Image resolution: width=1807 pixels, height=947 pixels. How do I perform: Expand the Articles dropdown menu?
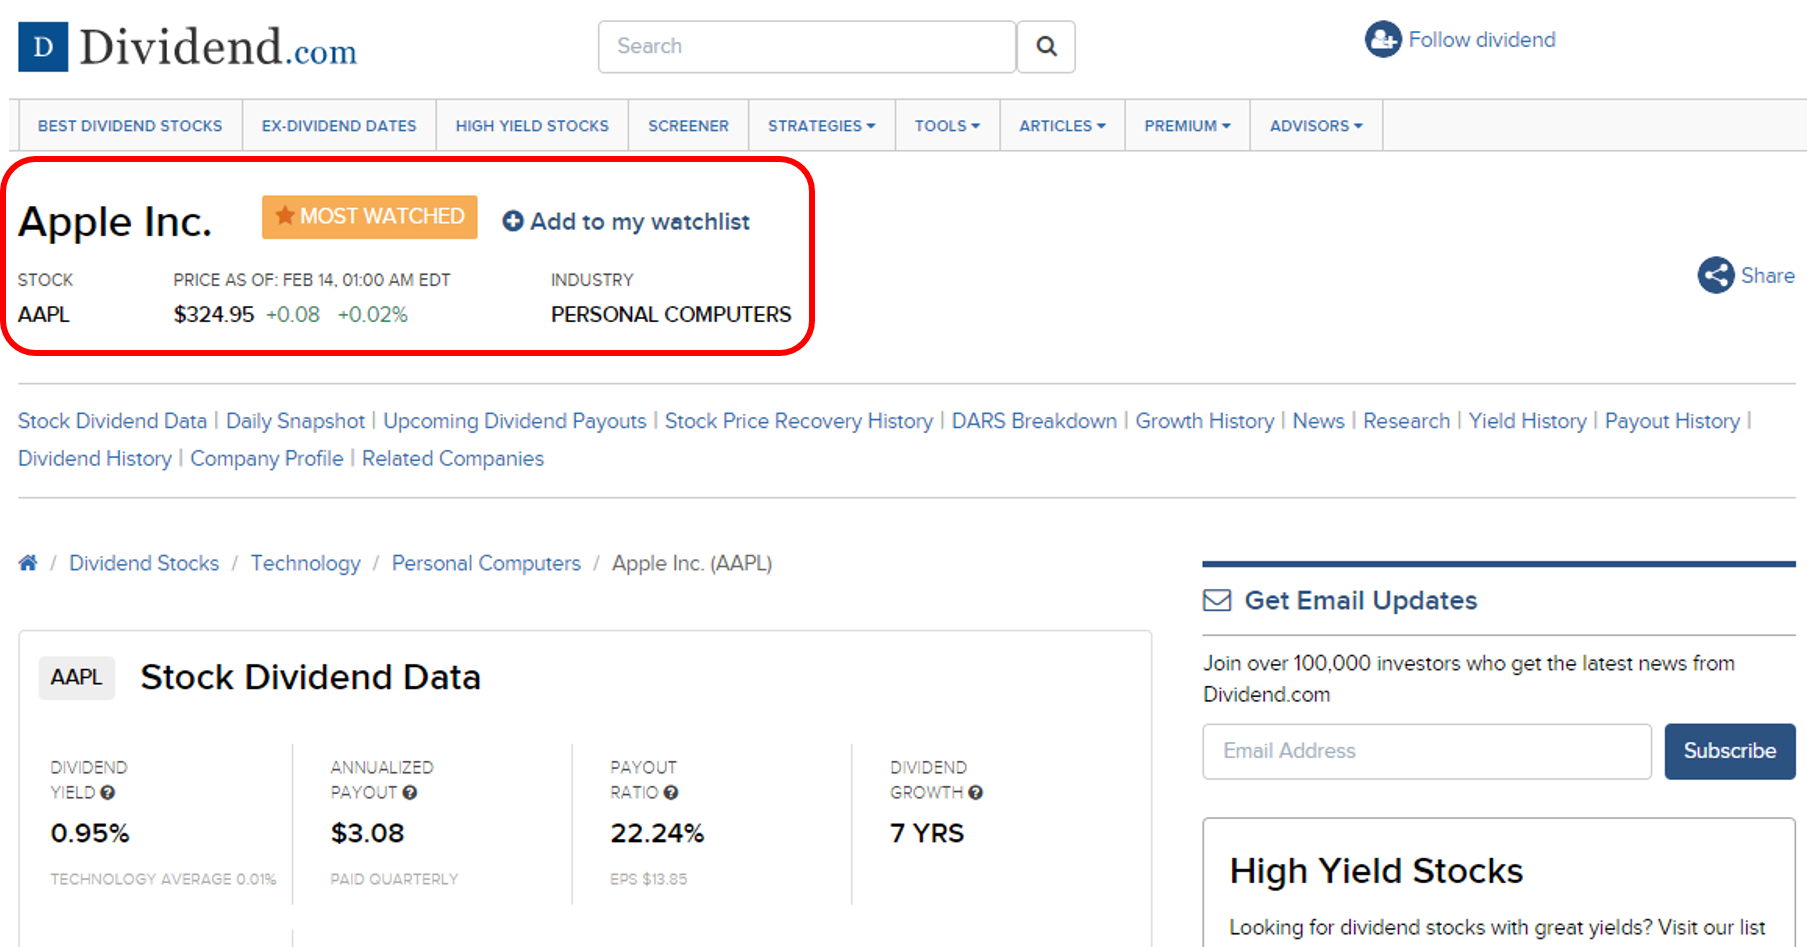point(1062,126)
